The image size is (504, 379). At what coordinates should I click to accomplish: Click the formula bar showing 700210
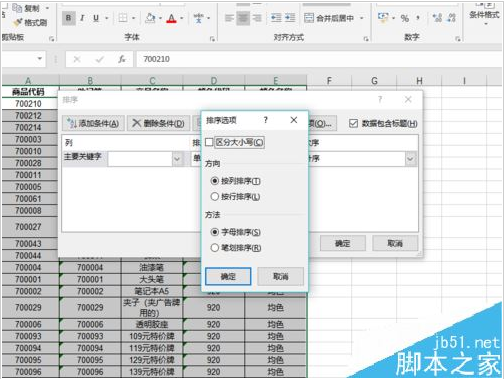318,59
